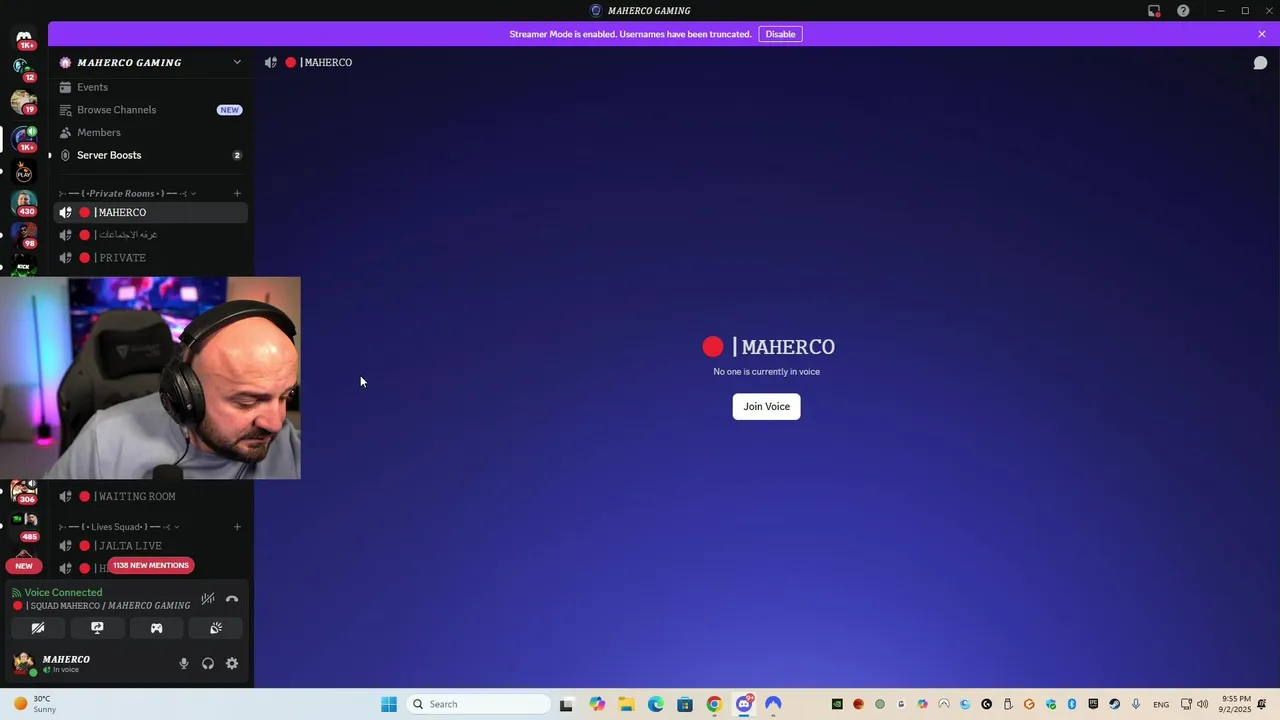Image resolution: width=1280 pixels, height=720 pixels.
Task: Open the Events page
Action: tap(150, 87)
